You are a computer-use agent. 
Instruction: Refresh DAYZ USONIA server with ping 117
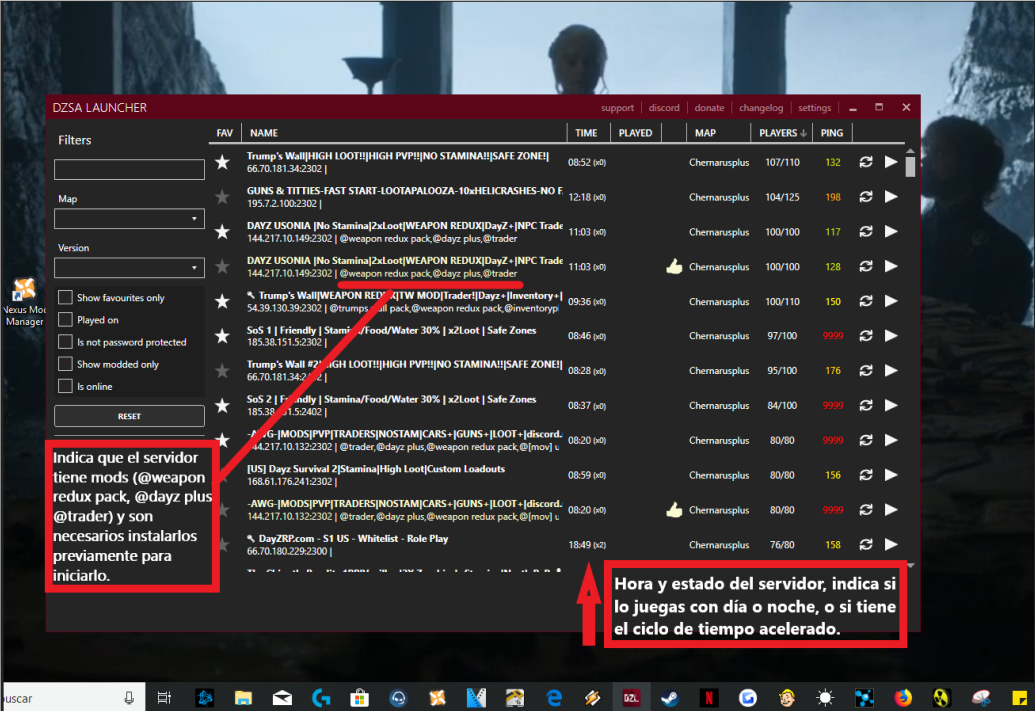866,232
